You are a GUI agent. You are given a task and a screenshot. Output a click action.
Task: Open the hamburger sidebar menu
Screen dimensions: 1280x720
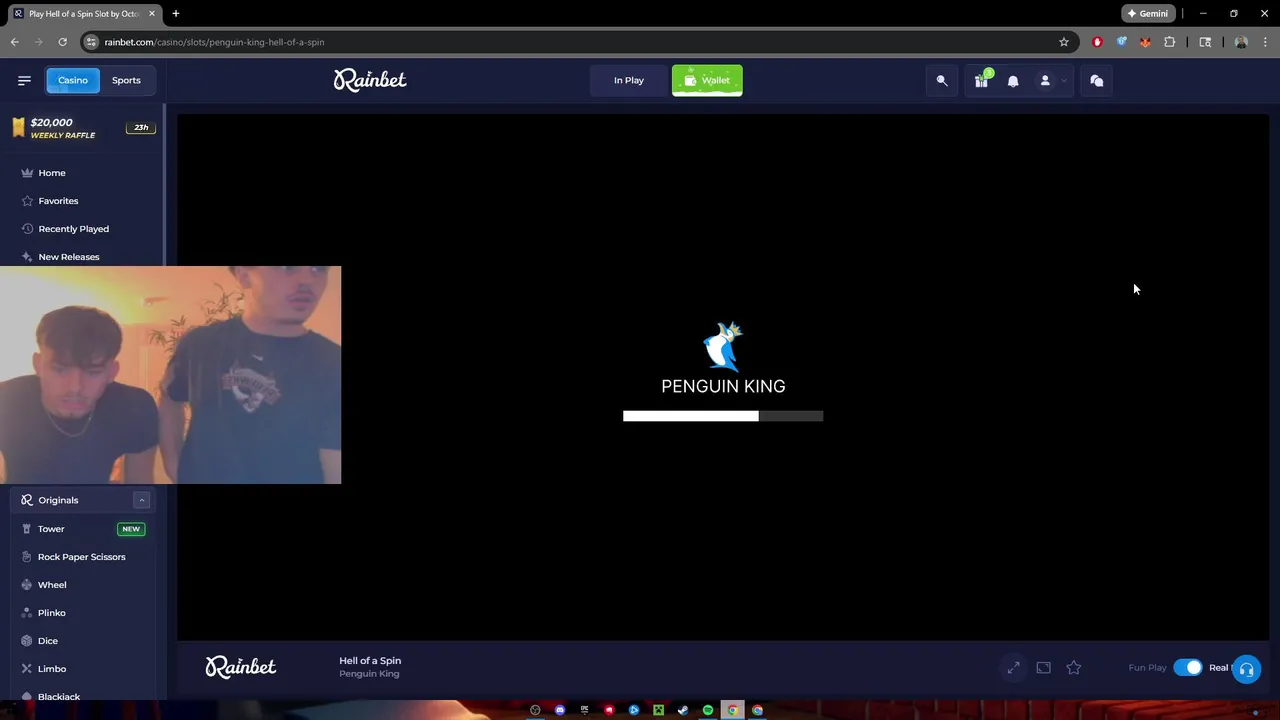(x=24, y=80)
